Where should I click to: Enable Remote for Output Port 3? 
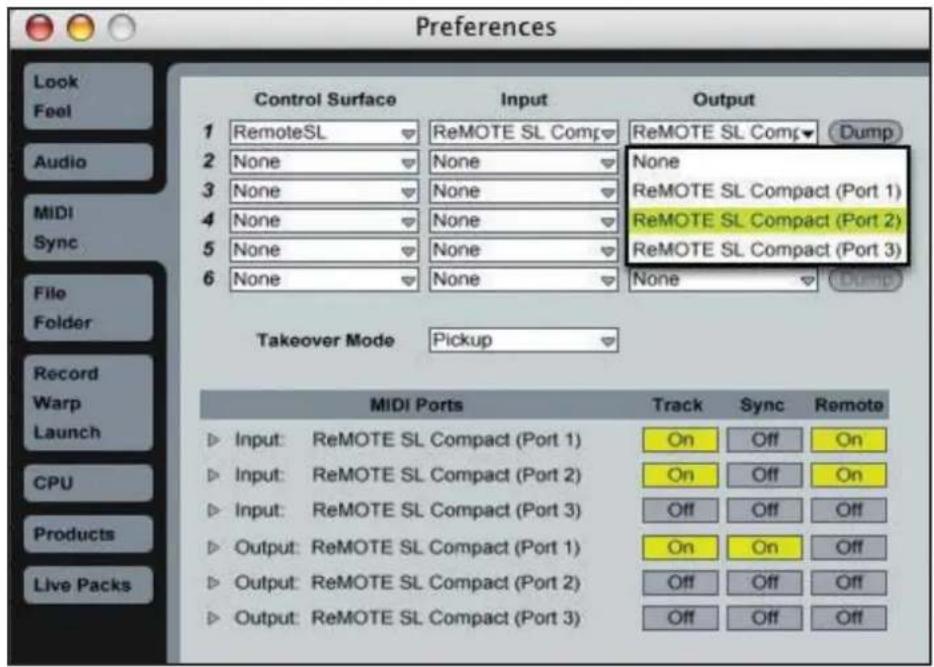coord(848,618)
